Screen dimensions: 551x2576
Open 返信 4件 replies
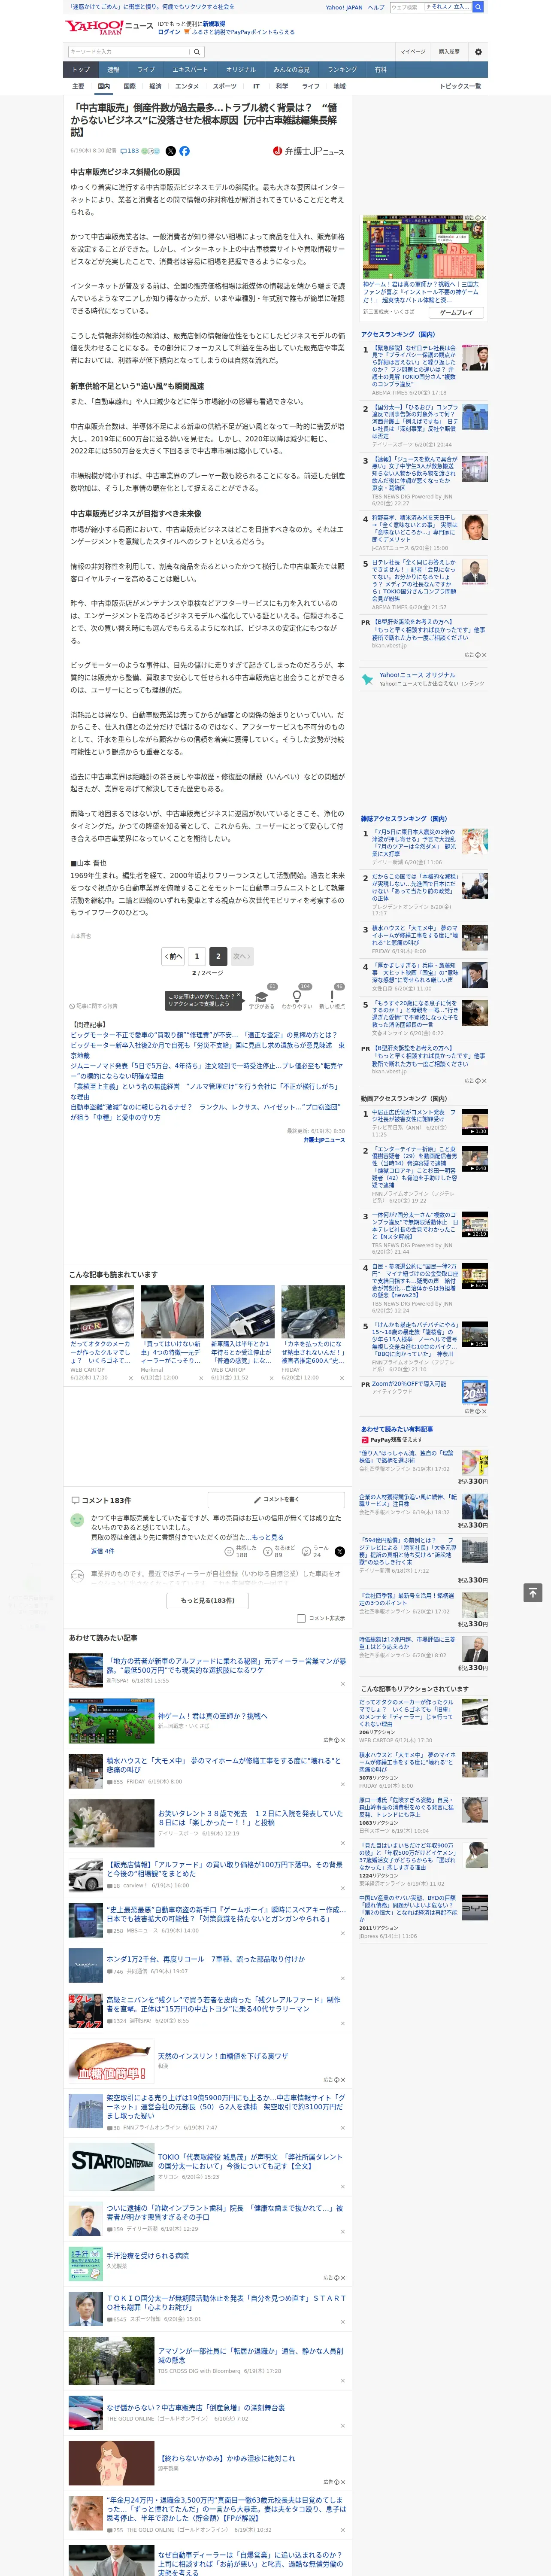tap(102, 1551)
